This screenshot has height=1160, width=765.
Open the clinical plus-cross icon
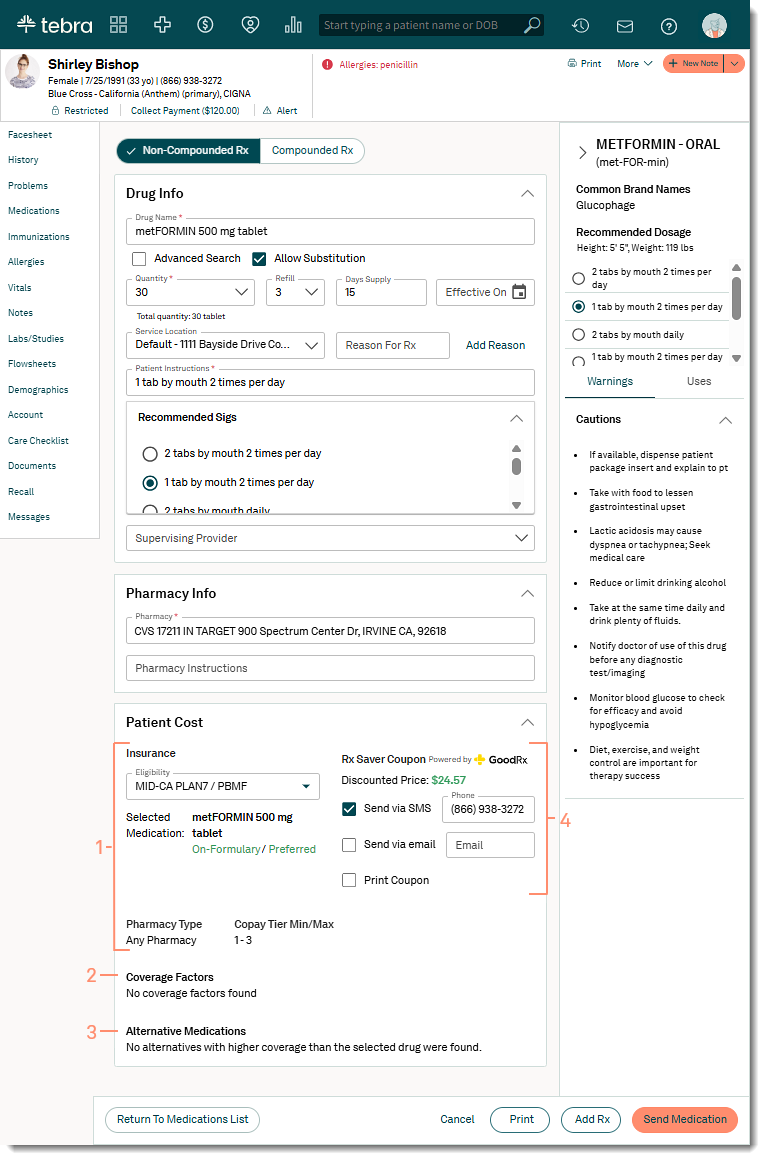(x=162, y=24)
